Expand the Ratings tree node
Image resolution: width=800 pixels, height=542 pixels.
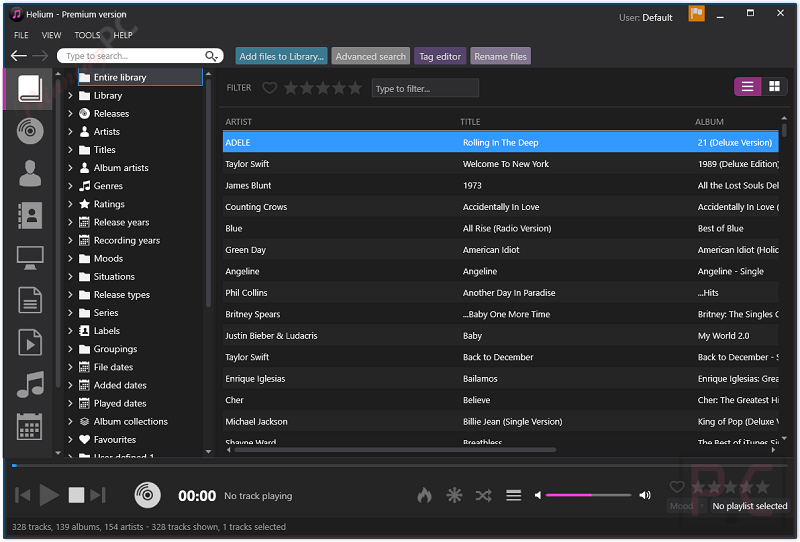coord(70,204)
